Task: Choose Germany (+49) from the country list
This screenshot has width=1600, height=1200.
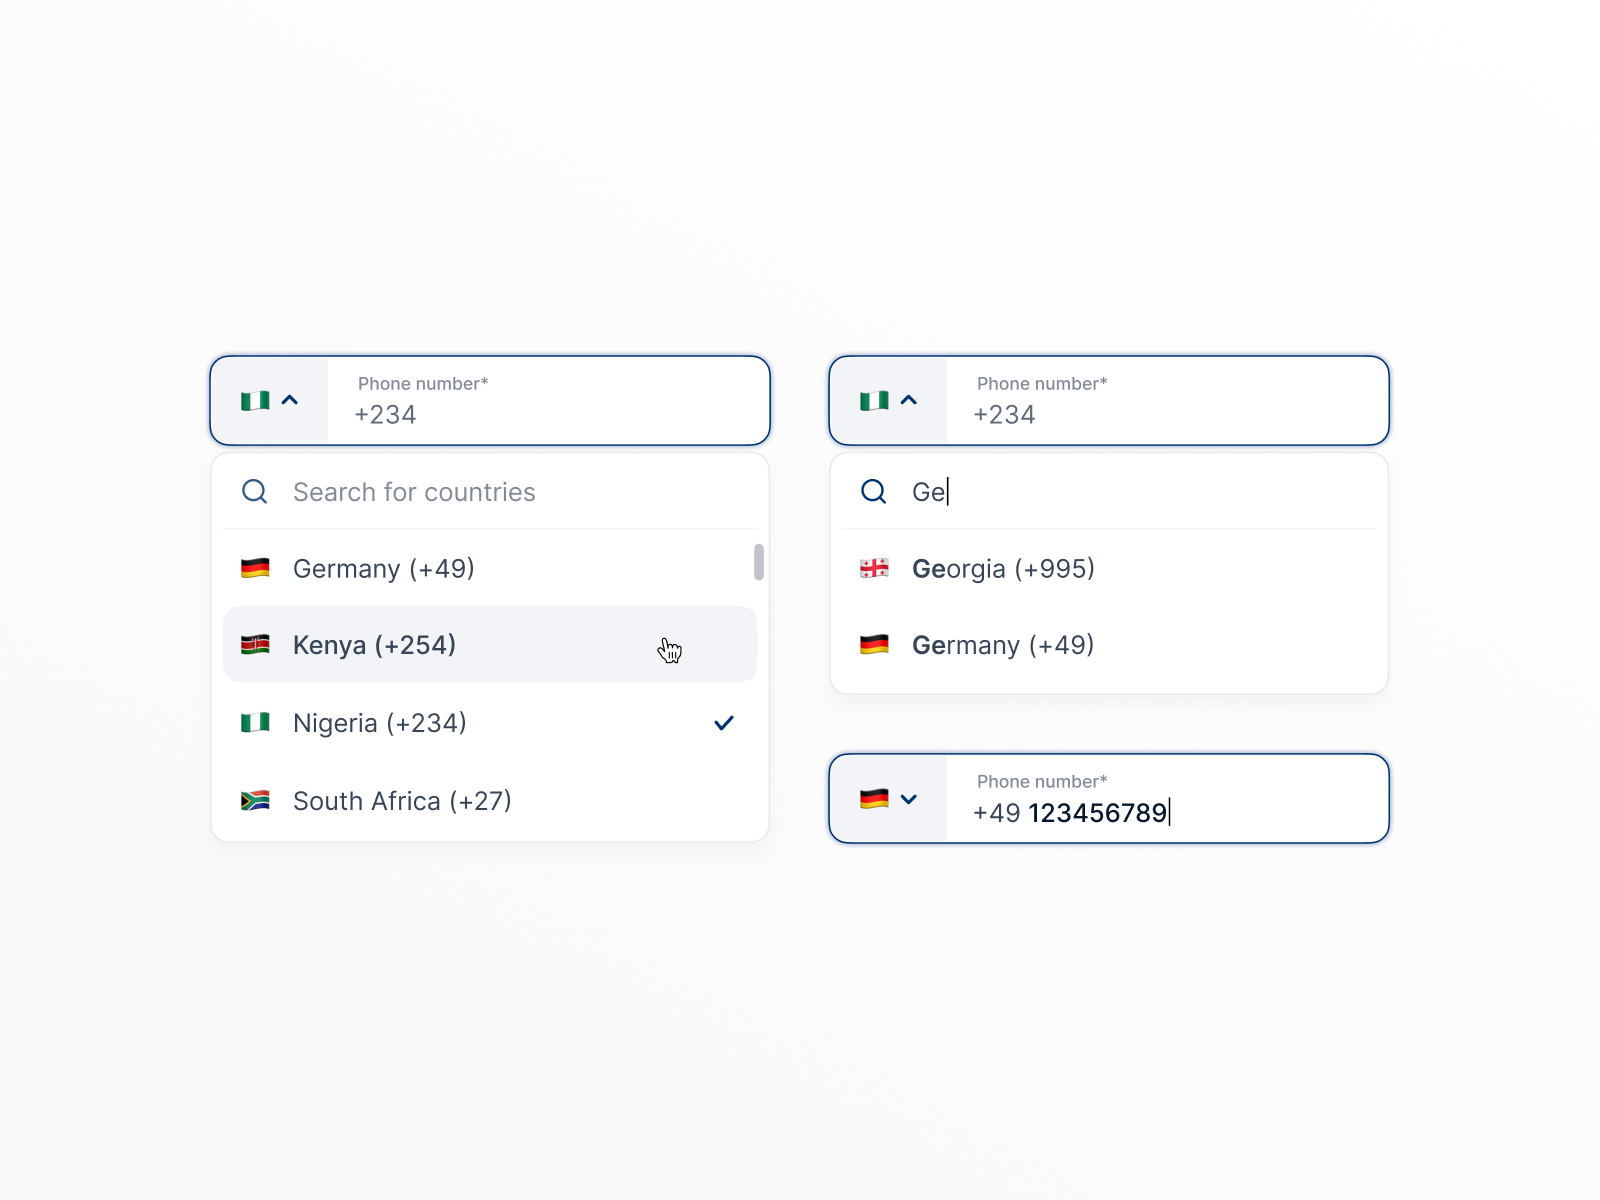Action: [x=382, y=568]
